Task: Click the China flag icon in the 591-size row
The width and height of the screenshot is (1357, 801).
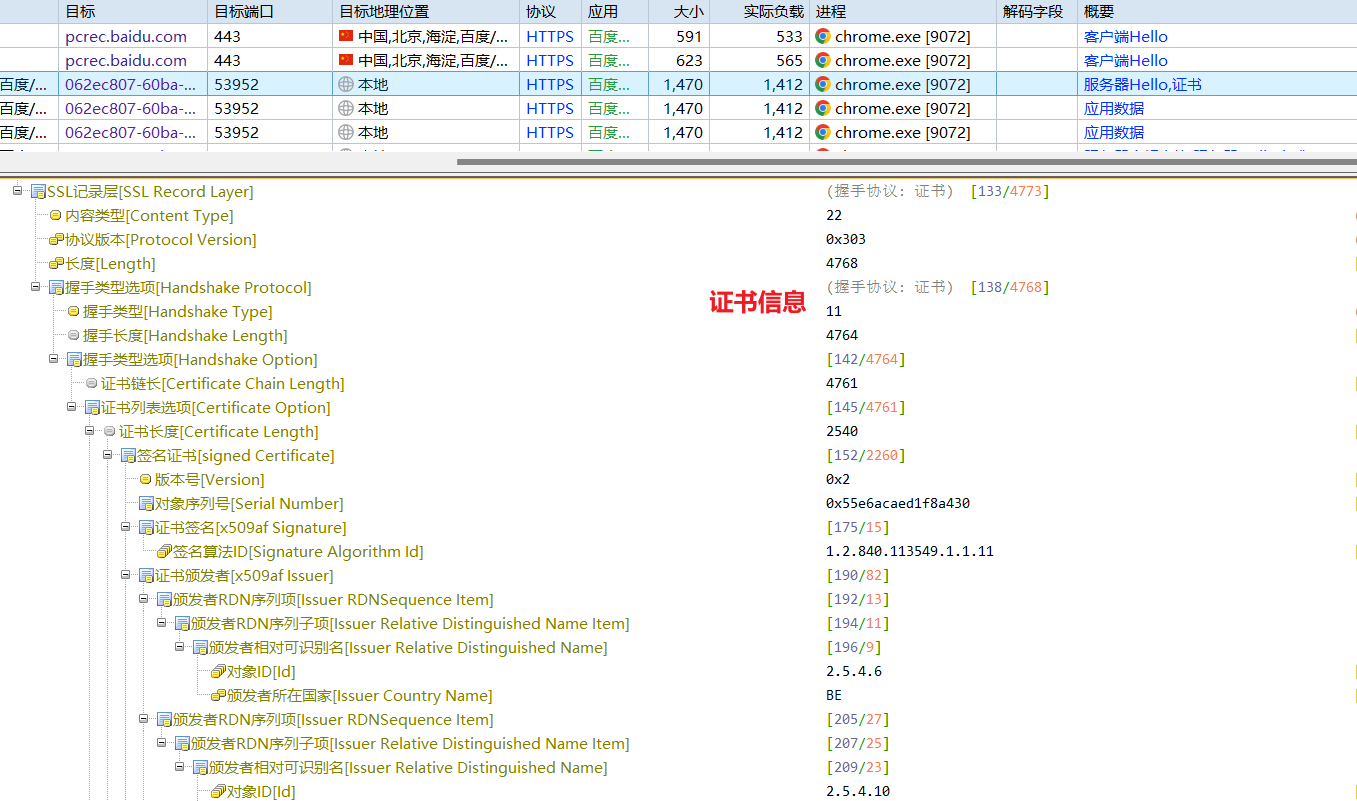Action: pyautogui.click(x=346, y=36)
